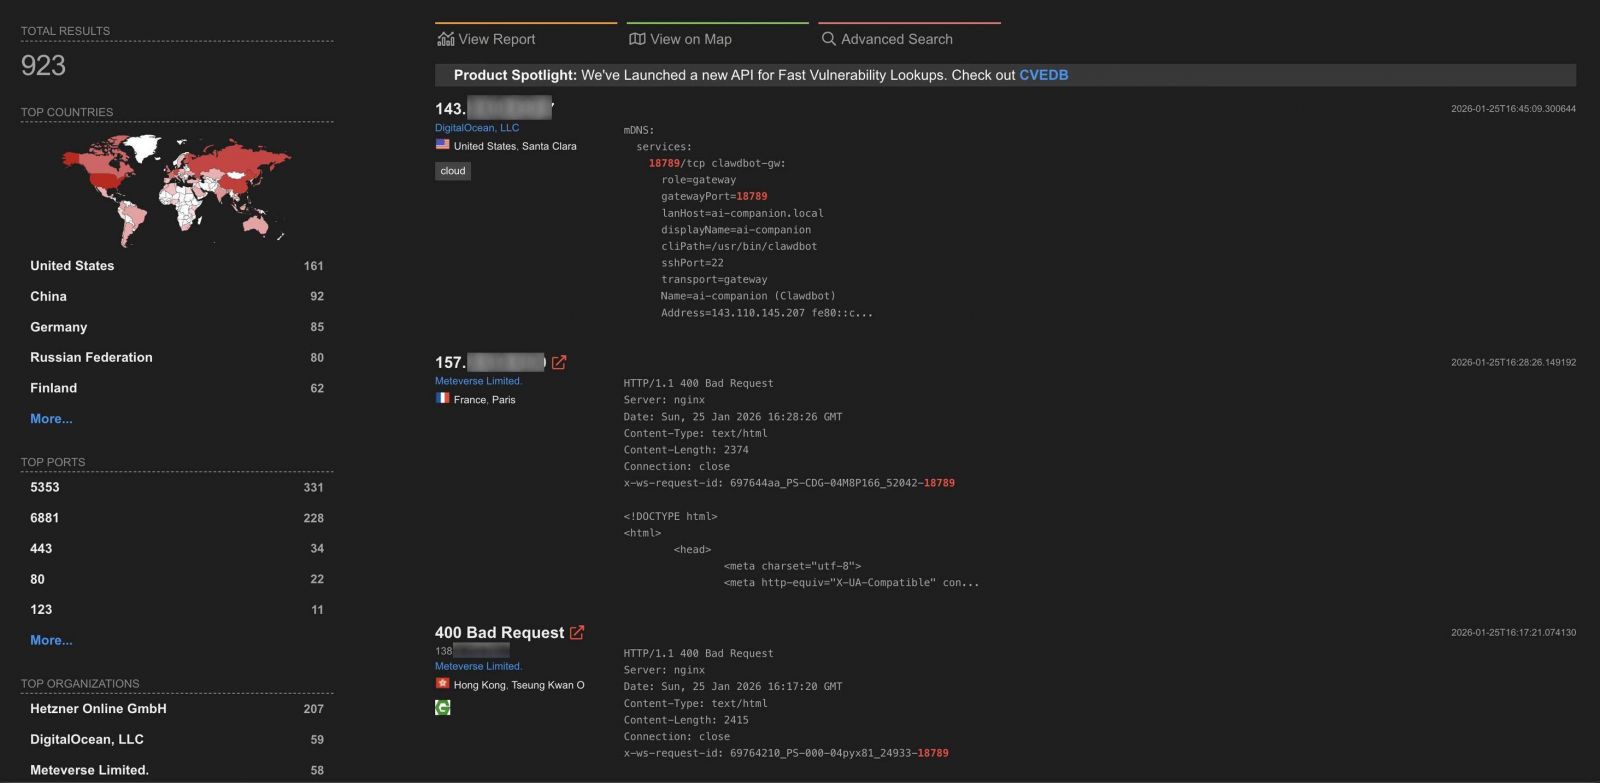Filter by port 5353
The height and width of the screenshot is (783, 1600).
pos(45,488)
